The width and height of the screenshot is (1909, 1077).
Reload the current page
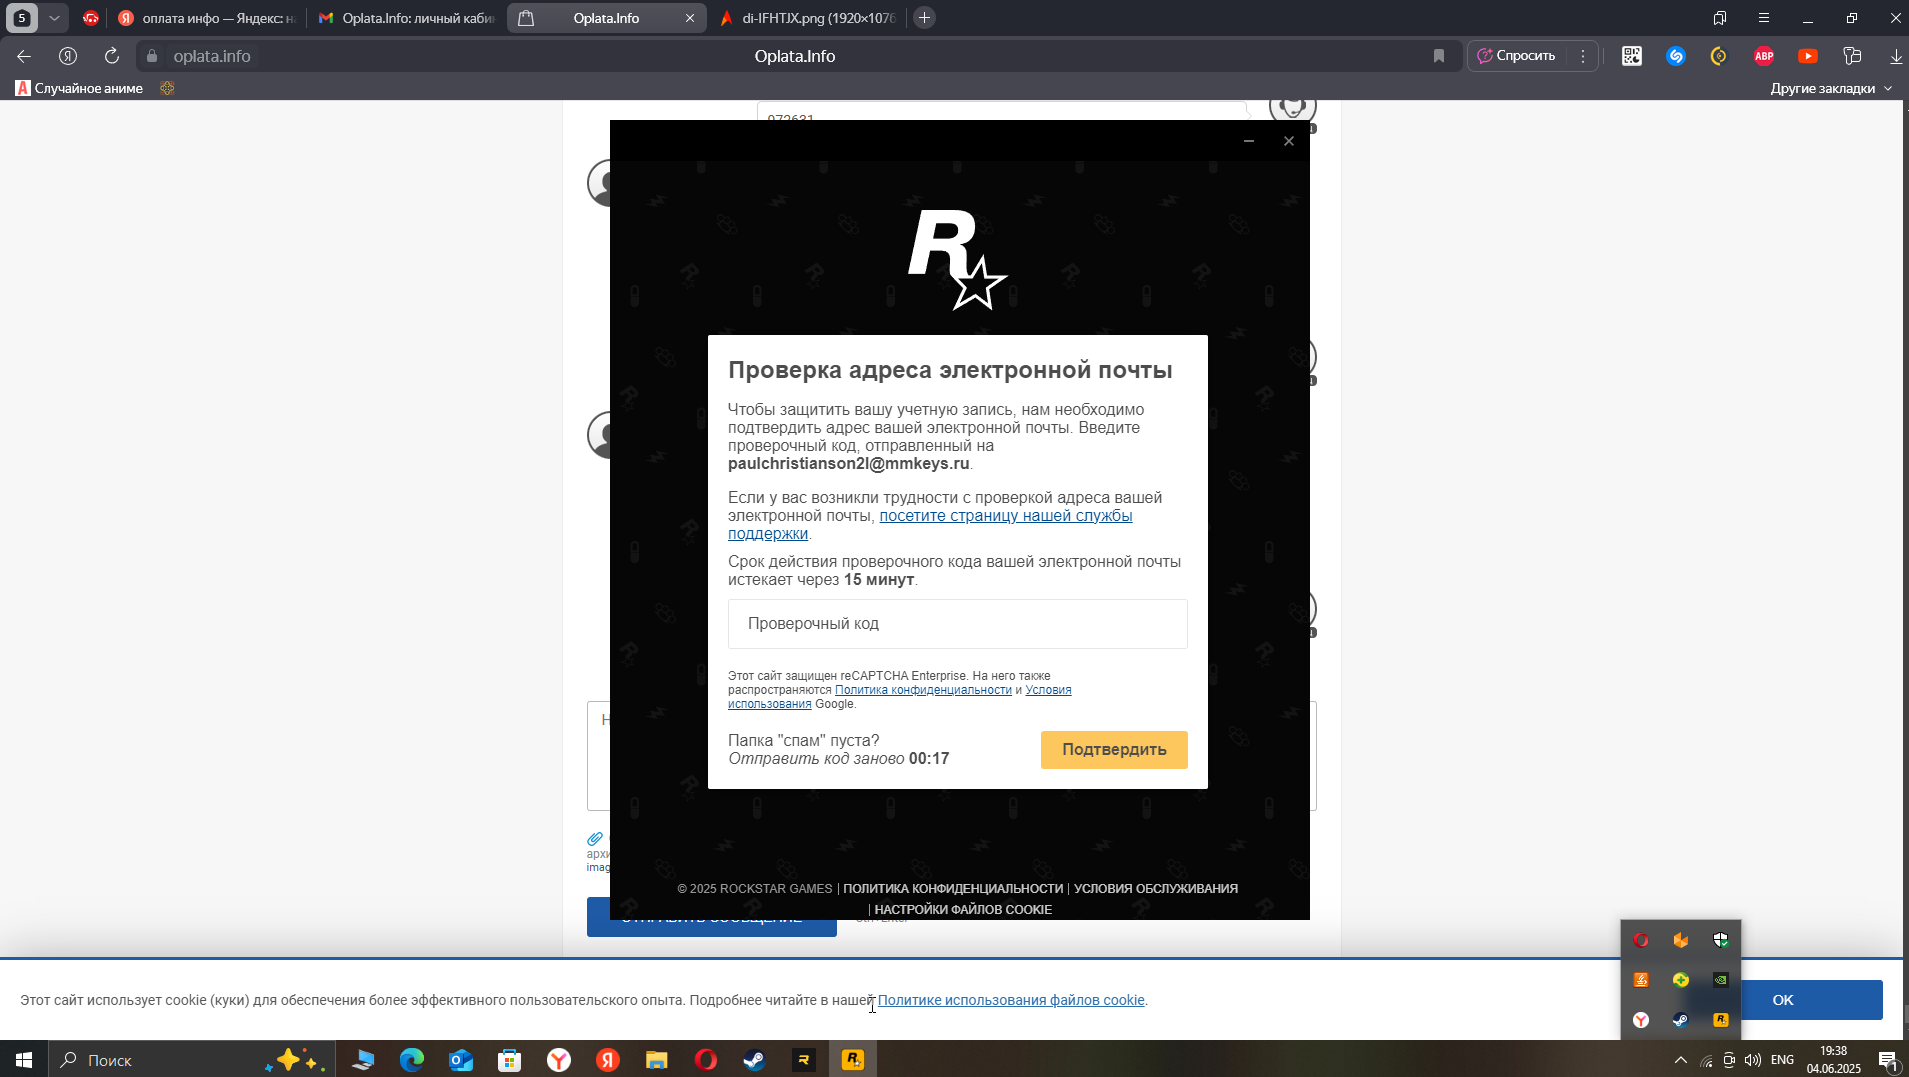tap(112, 56)
